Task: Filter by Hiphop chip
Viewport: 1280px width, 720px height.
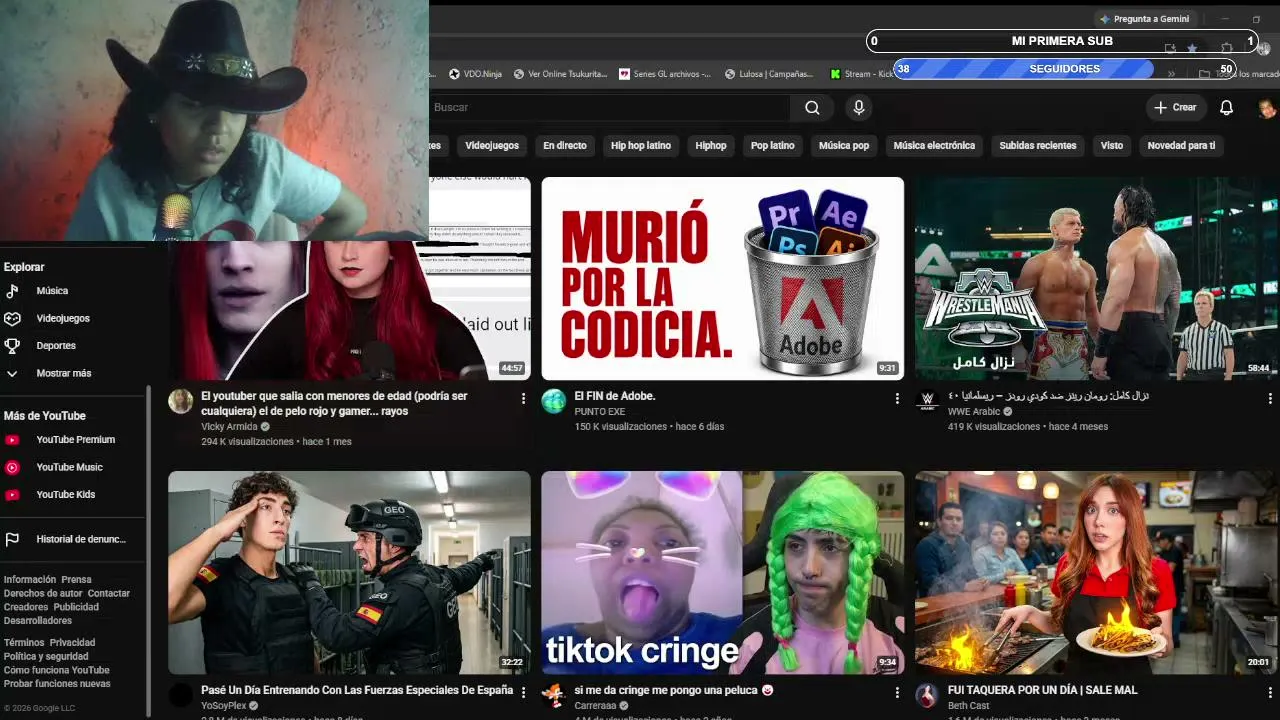Action: (x=711, y=146)
